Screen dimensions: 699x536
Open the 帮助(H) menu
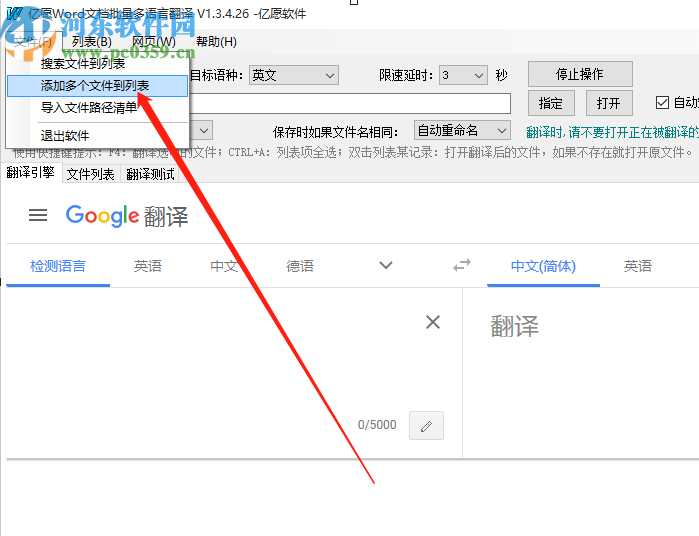click(x=216, y=42)
